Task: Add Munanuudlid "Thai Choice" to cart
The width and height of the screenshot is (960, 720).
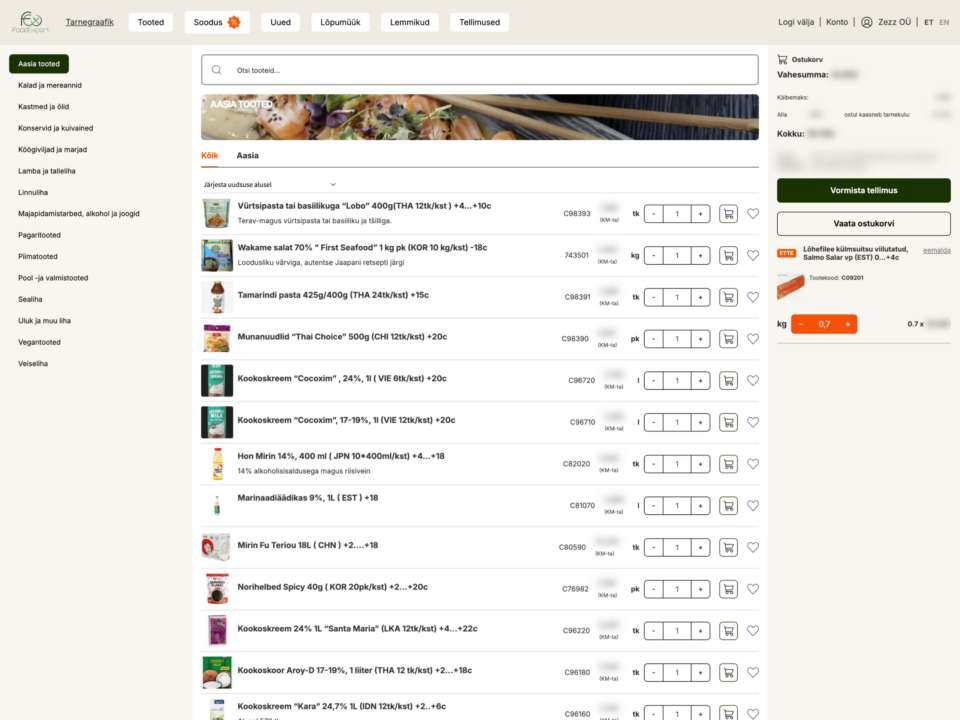Action: 728,339
